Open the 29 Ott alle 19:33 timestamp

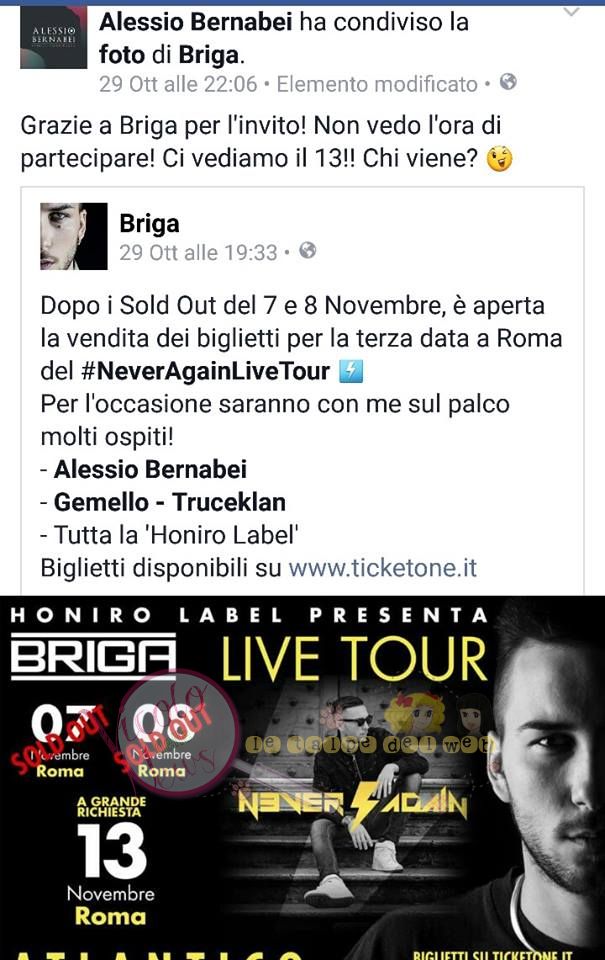coord(198,252)
